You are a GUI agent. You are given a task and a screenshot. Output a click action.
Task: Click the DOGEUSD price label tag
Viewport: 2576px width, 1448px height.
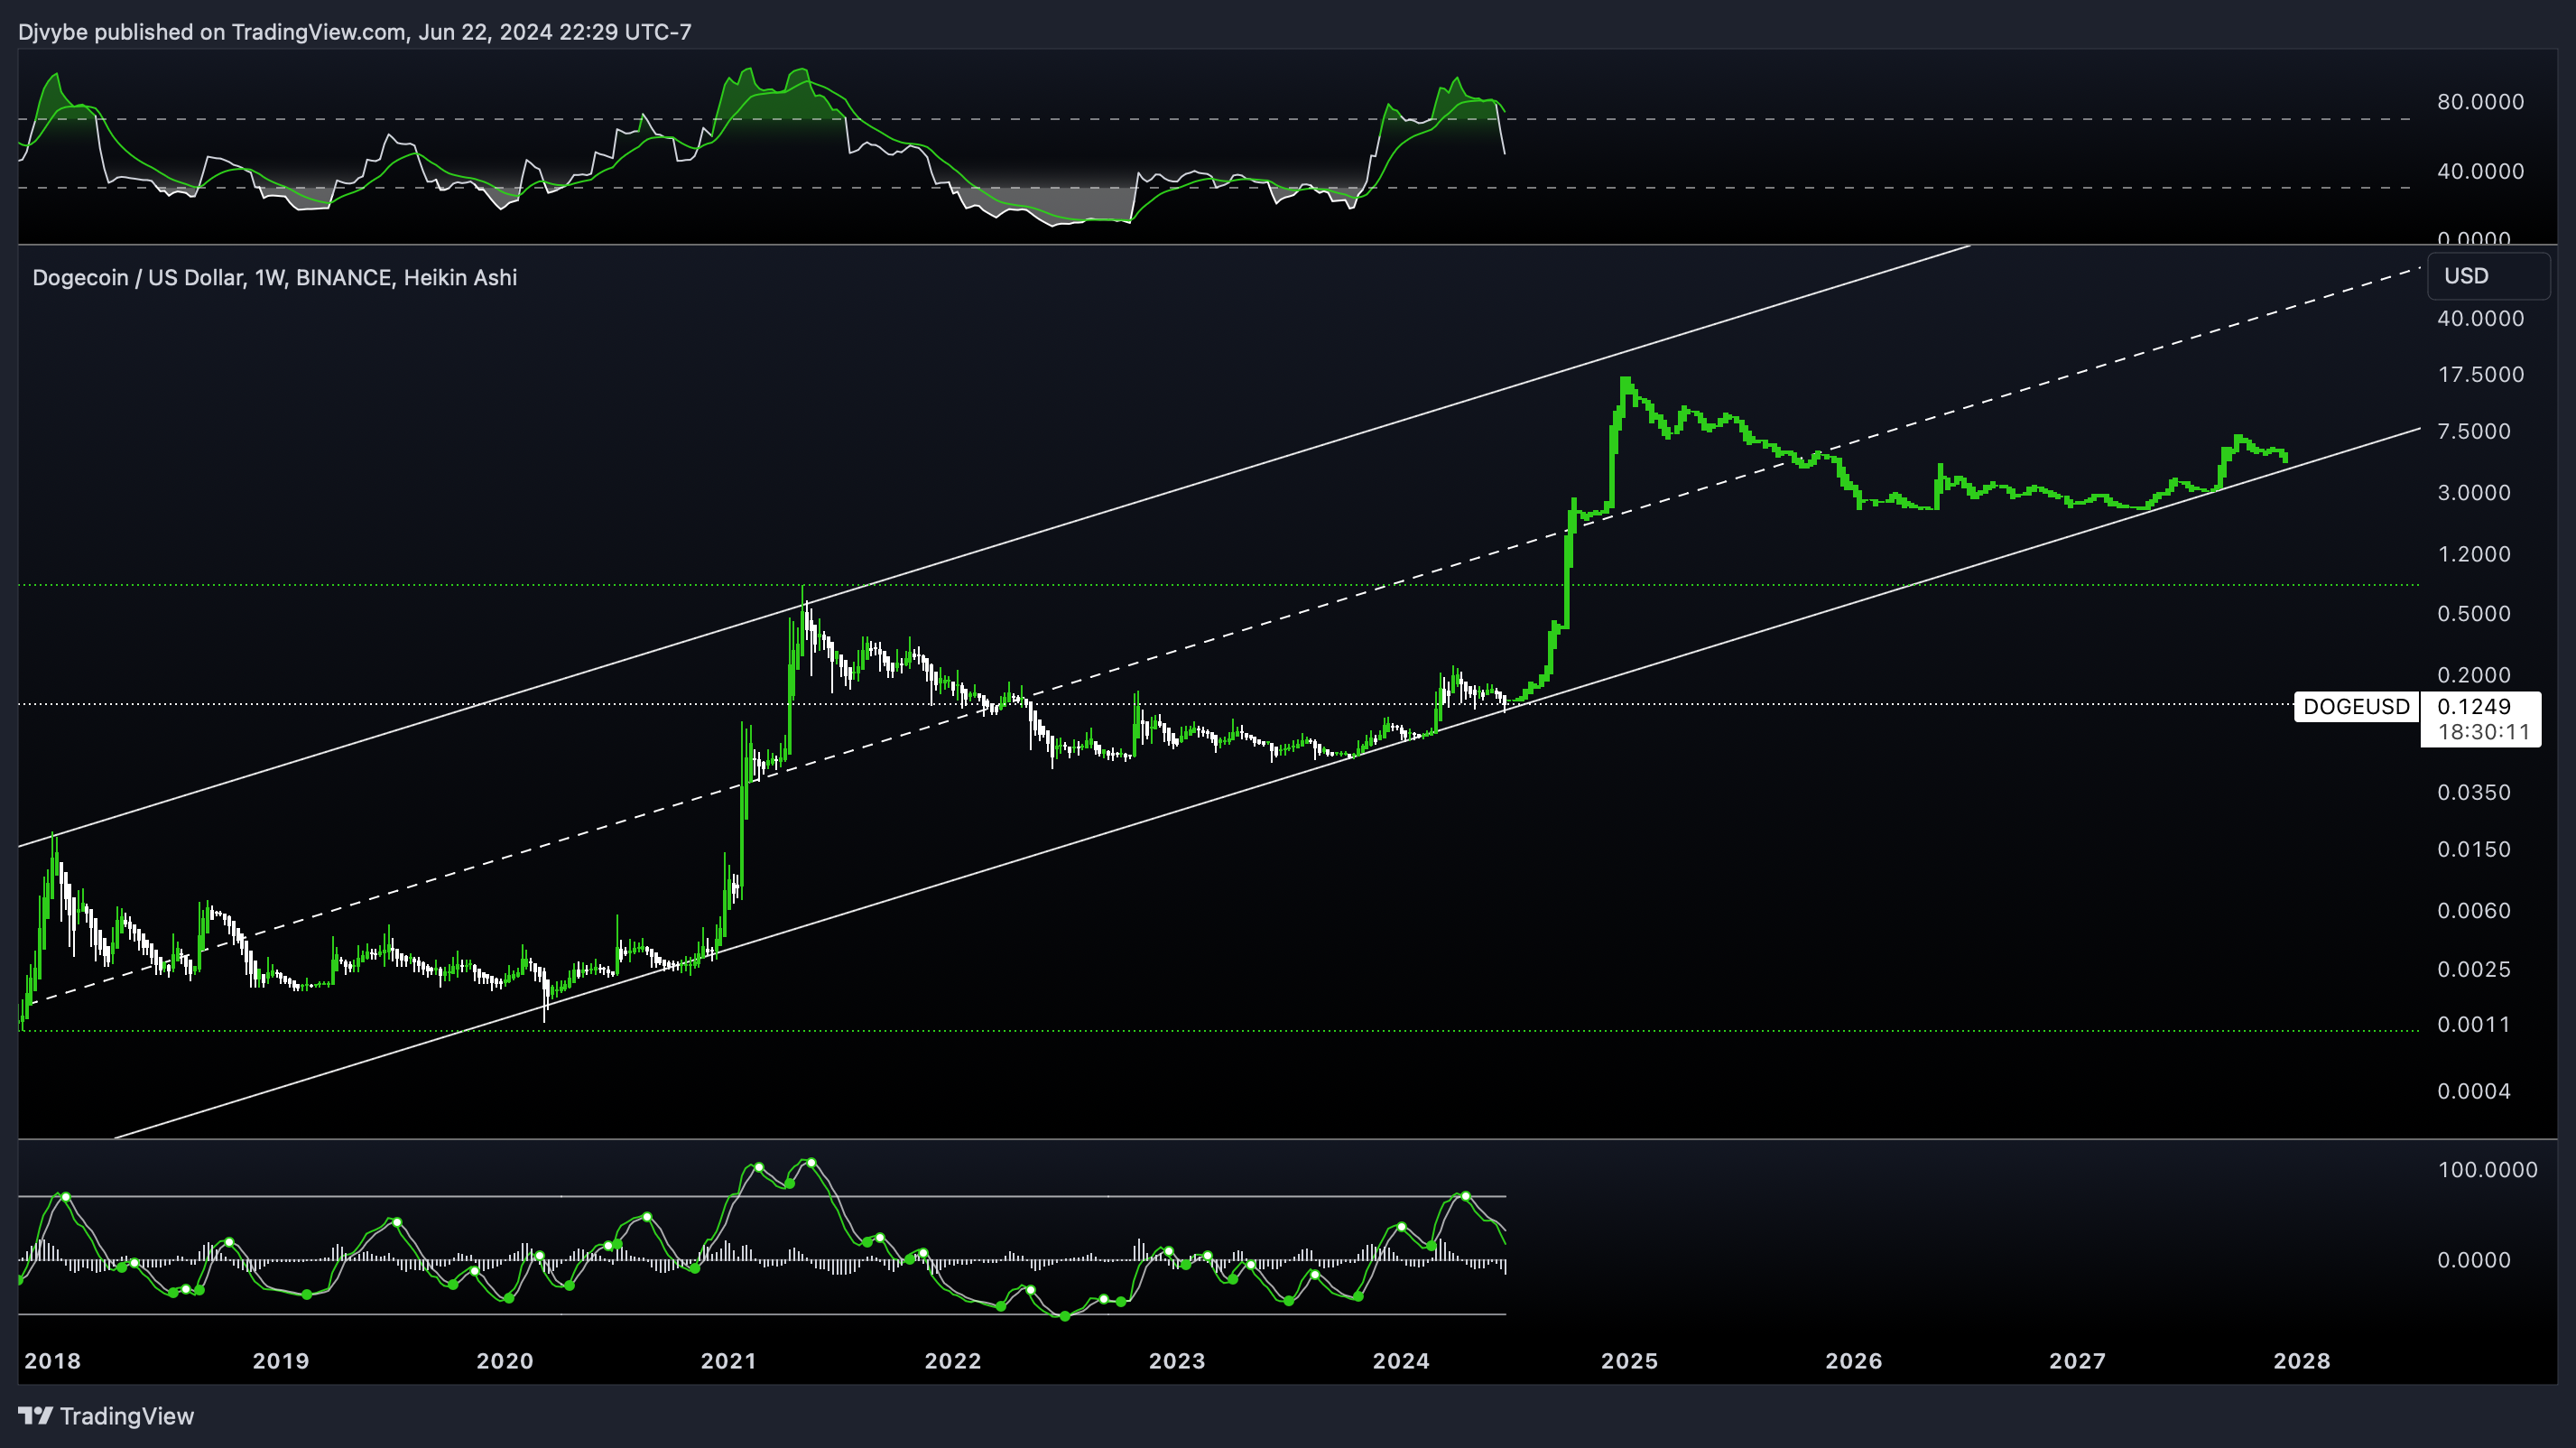pos(2356,707)
